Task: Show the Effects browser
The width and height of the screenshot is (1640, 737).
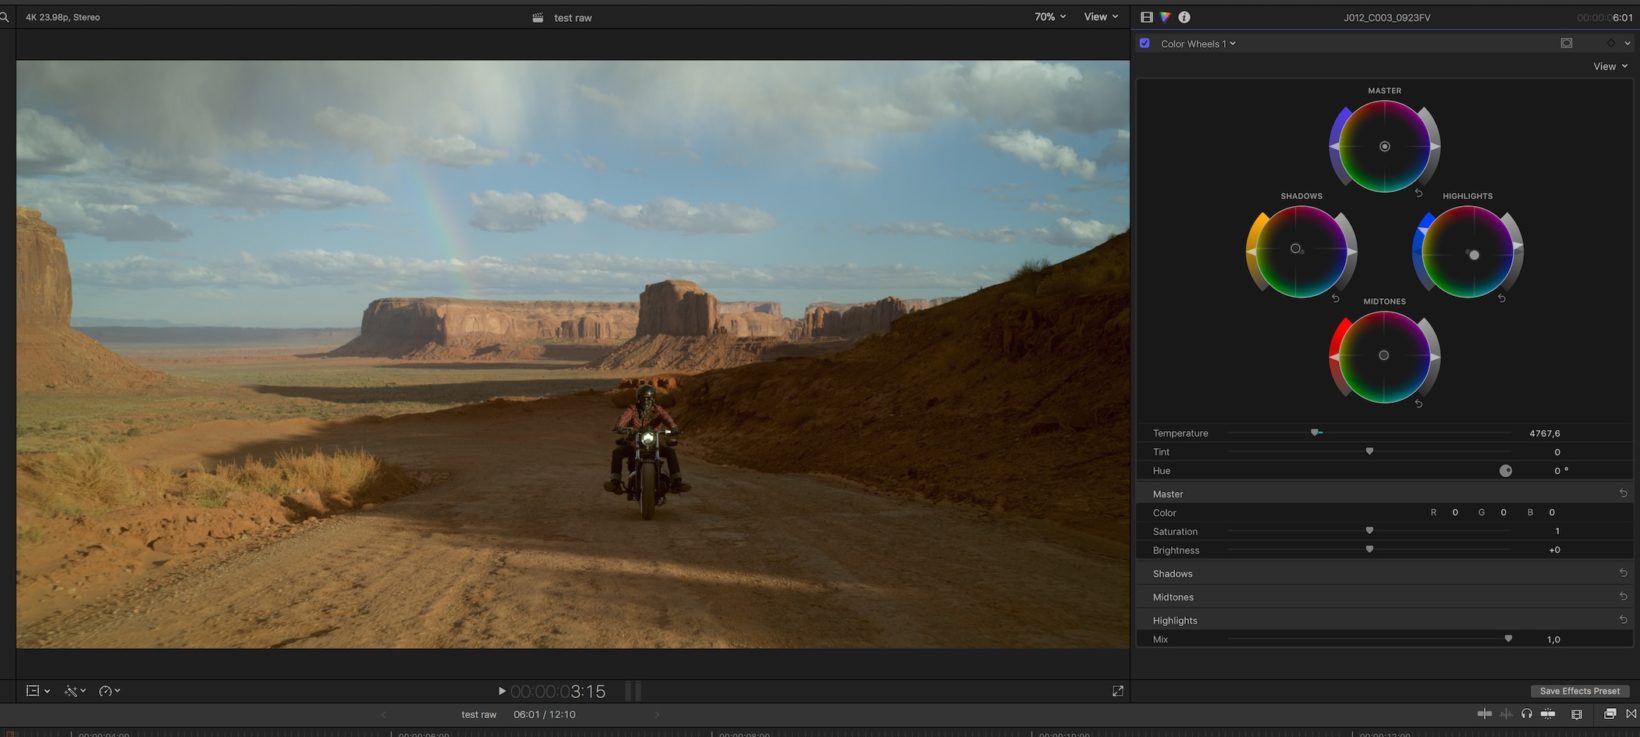Action: coord(1609,714)
